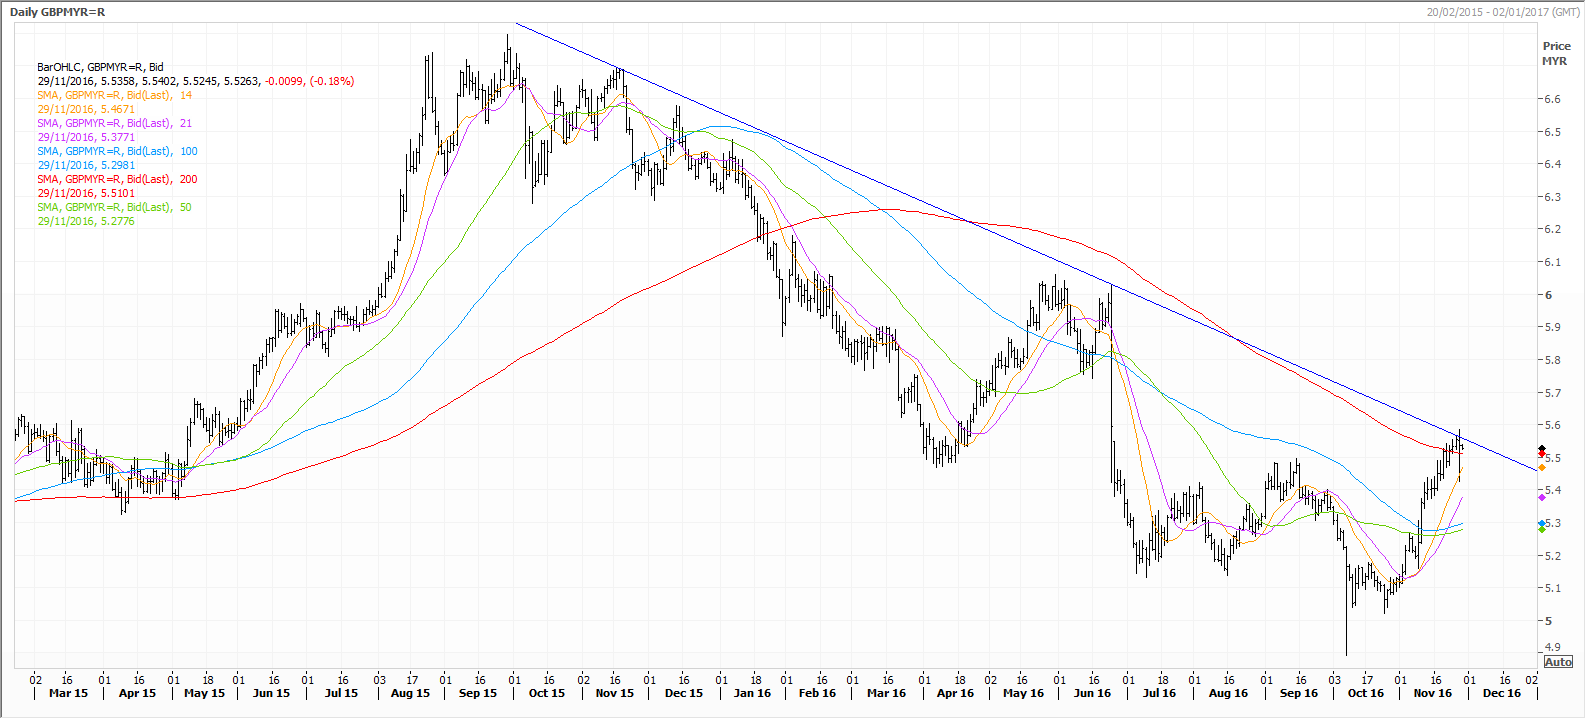This screenshot has height=719, width=1586.
Task: Click the date range label in top right
Action: (x=1502, y=12)
